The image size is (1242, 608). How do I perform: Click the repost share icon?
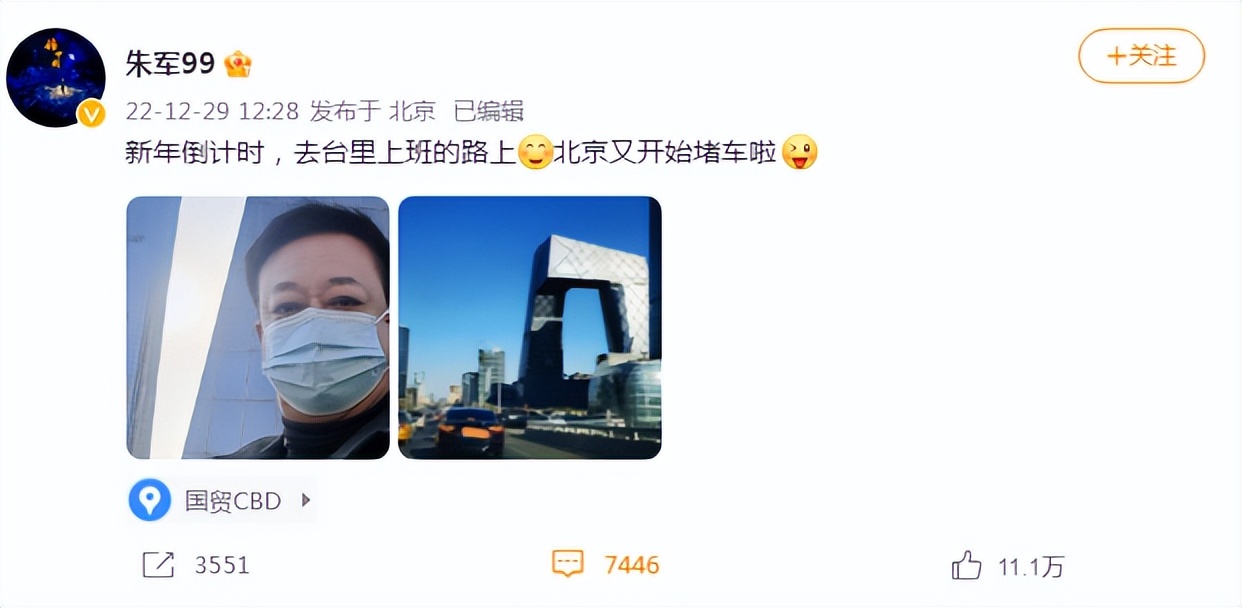pos(159,565)
